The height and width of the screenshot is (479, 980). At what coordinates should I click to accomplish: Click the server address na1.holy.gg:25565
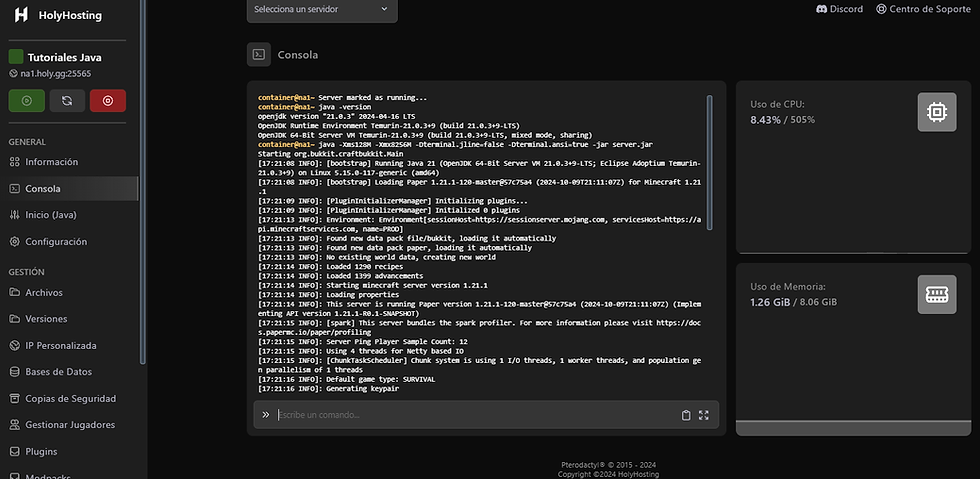[56, 73]
